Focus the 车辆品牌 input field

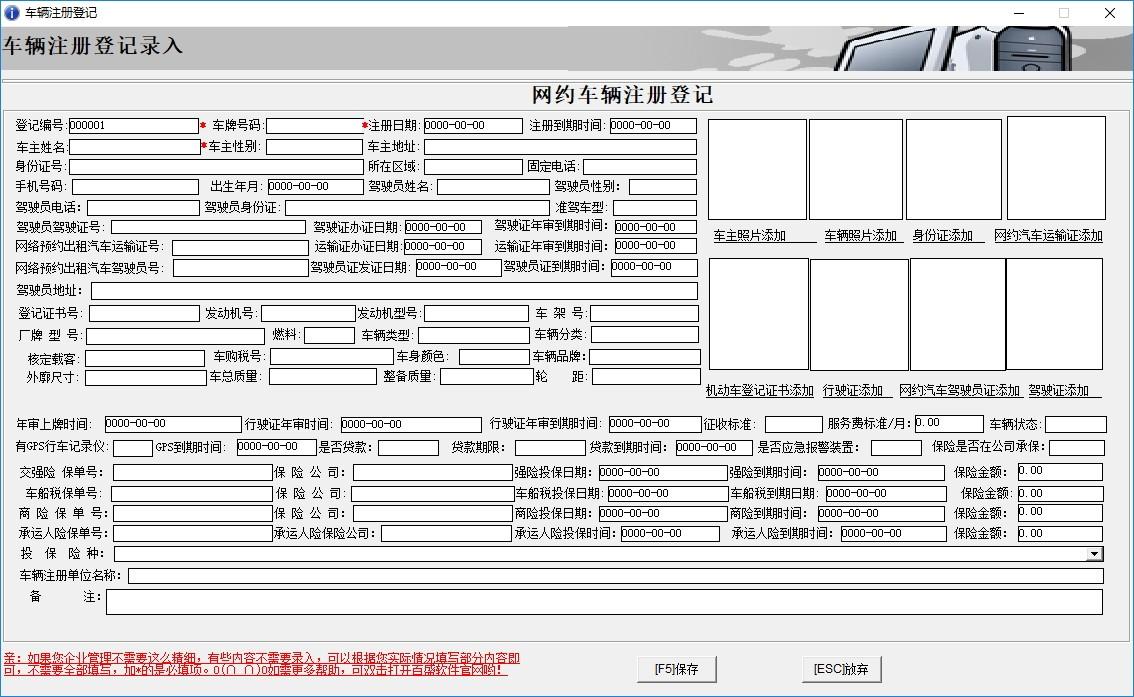pyautogui.click(x=645, y=356)
